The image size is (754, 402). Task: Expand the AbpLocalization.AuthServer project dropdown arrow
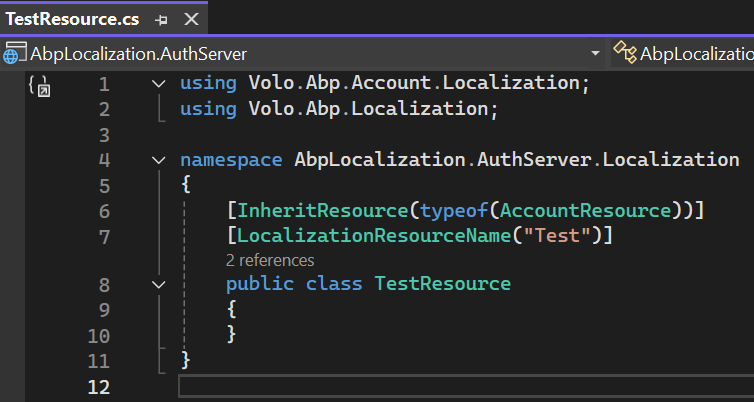pyautogui.click(x=595, y=53)
